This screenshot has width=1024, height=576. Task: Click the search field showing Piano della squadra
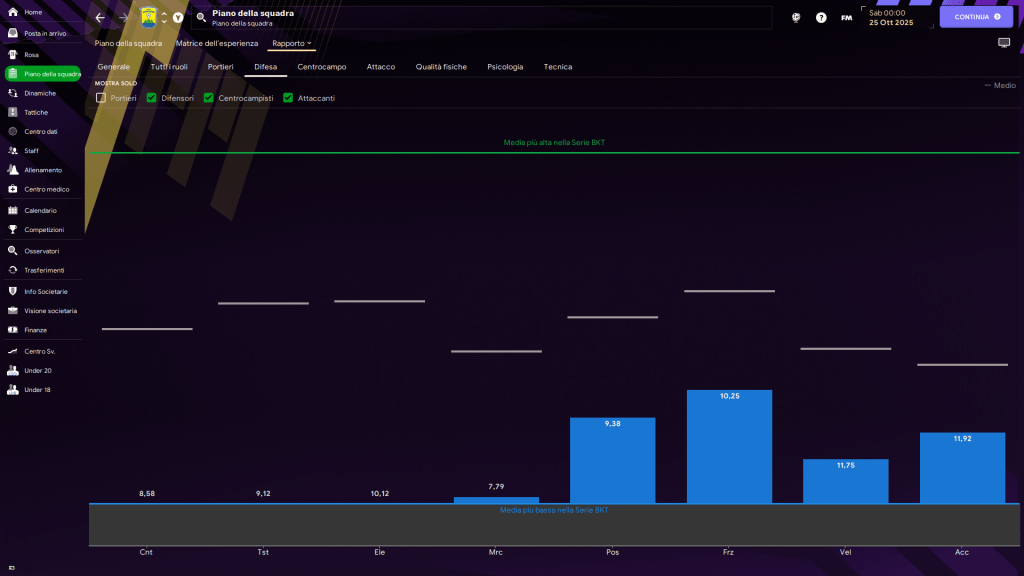click(x=480, y=18)
